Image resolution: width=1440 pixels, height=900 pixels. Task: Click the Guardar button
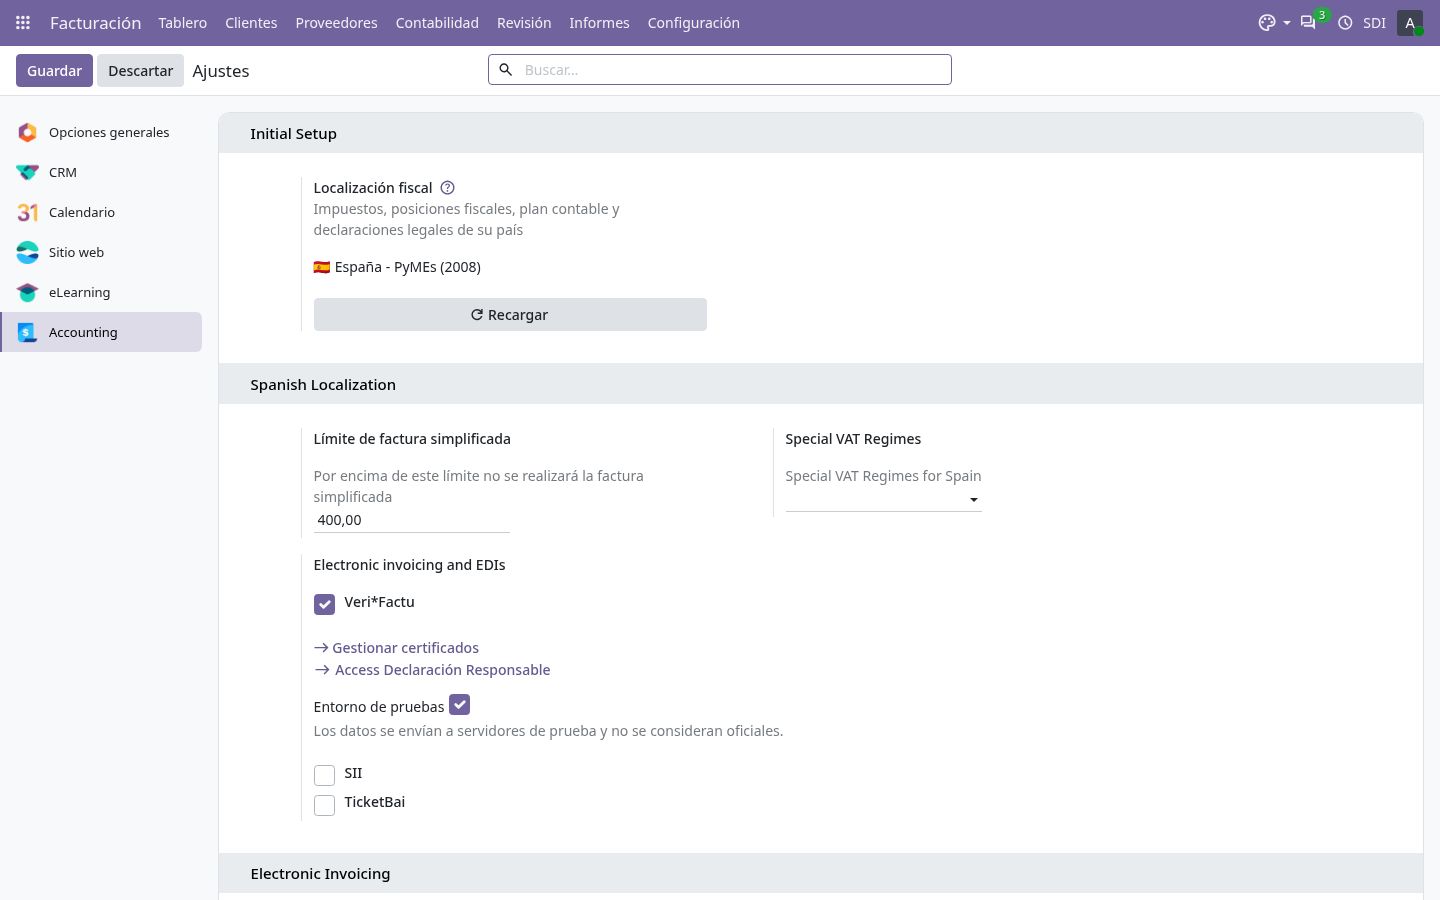coord(54,70)
